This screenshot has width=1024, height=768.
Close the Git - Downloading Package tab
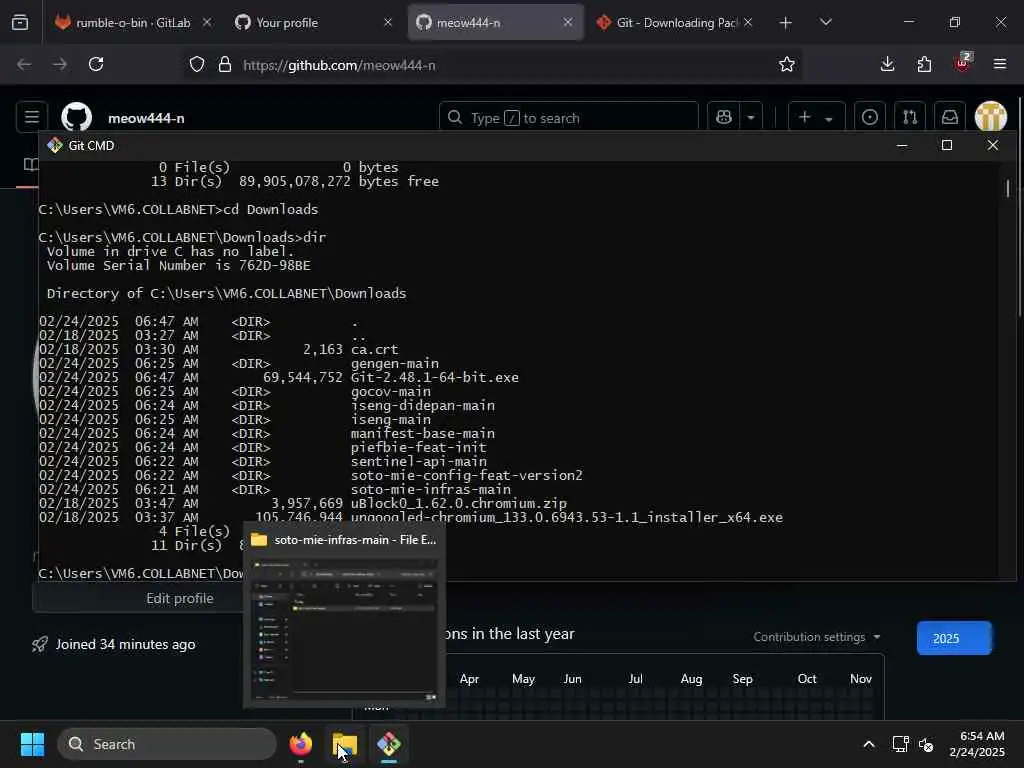748,22
